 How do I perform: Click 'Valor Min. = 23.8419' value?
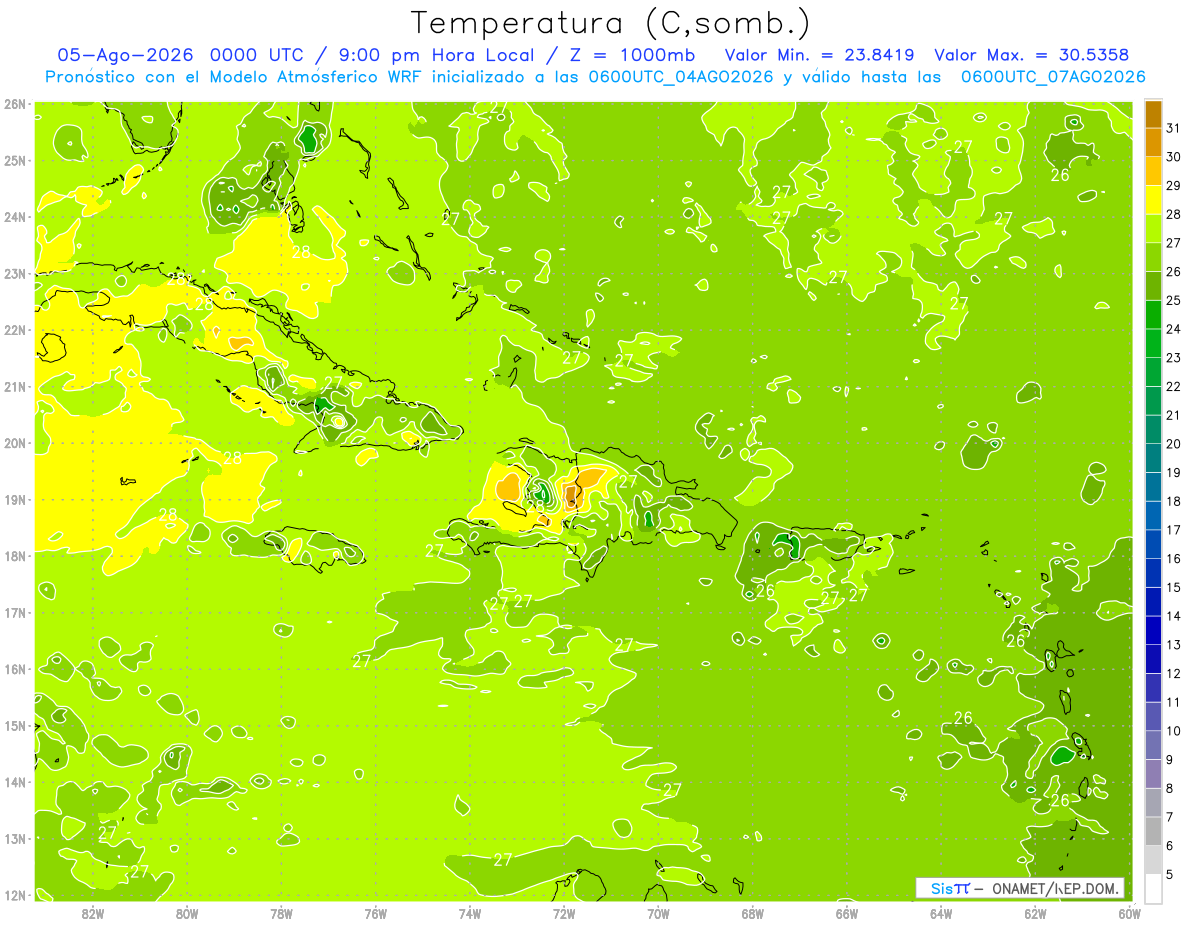[x=819, y=55]
